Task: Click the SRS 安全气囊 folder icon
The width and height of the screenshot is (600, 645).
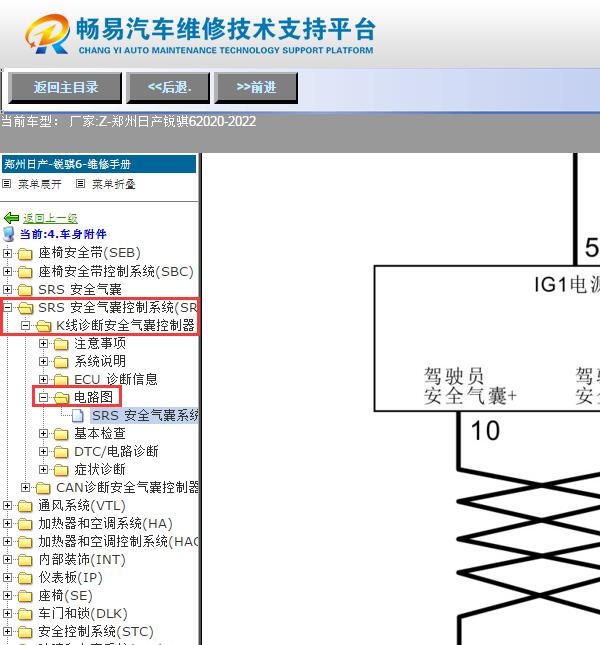Action: (25, 290)
